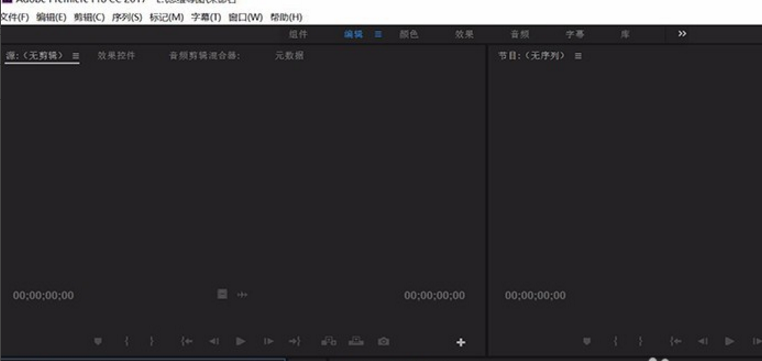
Task: Click the Drag Video Only filmstrip icon
Action: (222, 294)
